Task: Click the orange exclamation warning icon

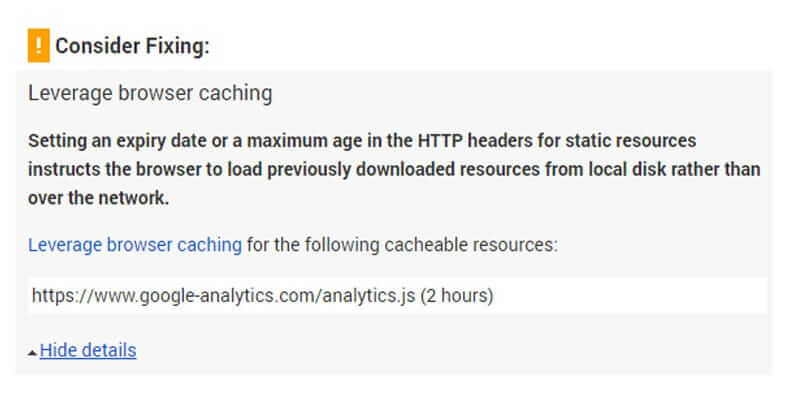Action: [x=39, y=46]
